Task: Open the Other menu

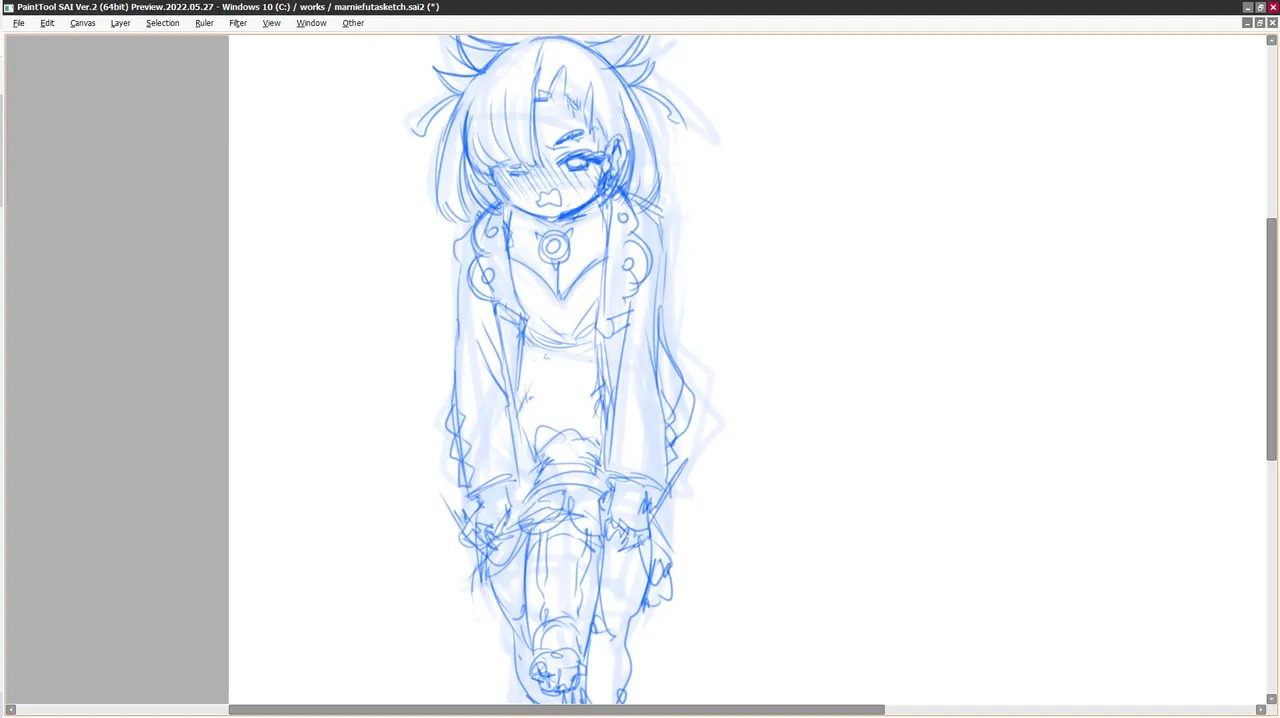Action: tap(353, 23)
